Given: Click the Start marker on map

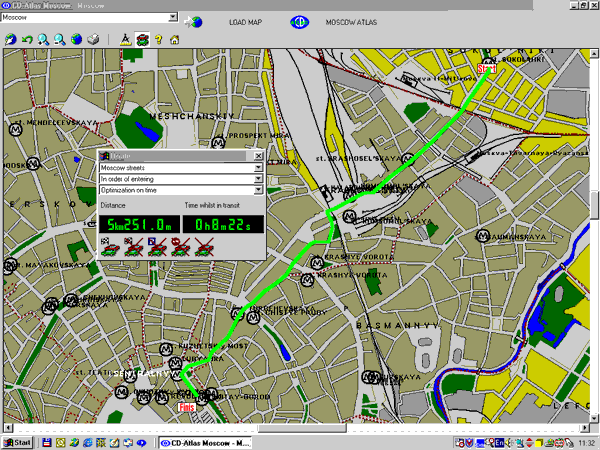Looking at the screenshot, I should (x=487, y=68).
